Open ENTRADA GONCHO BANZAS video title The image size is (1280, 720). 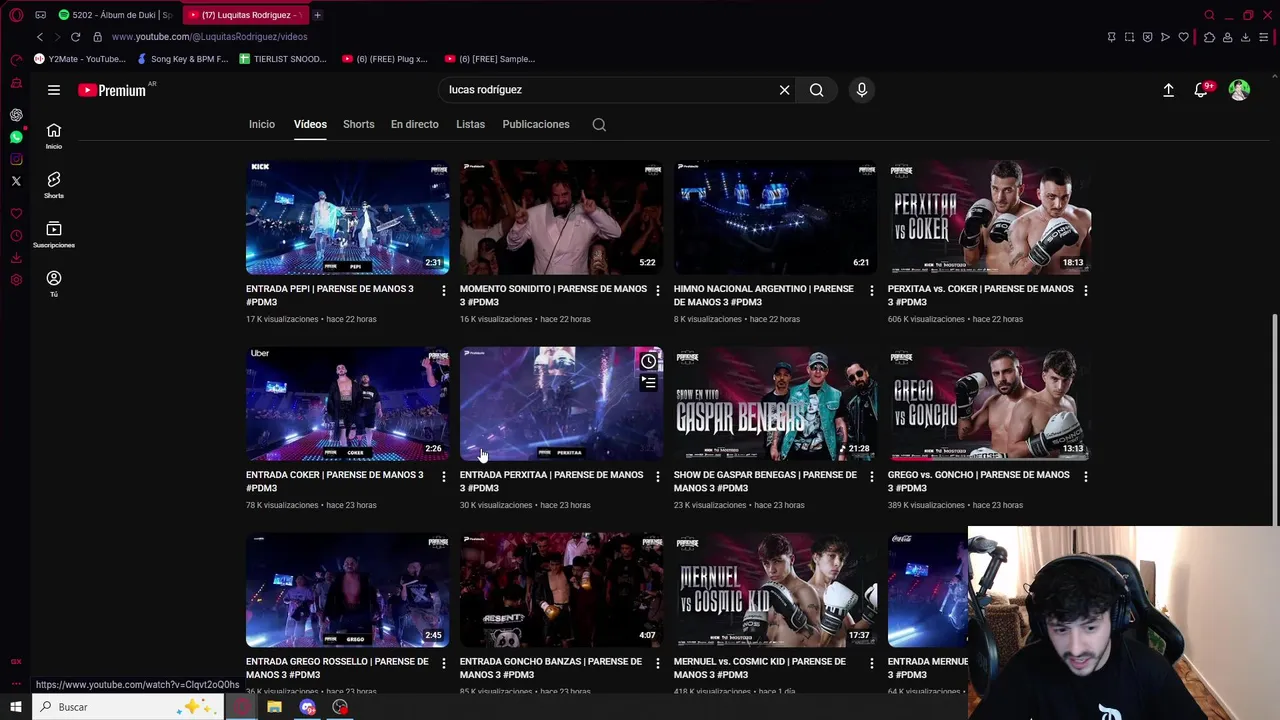click(551, 668)
